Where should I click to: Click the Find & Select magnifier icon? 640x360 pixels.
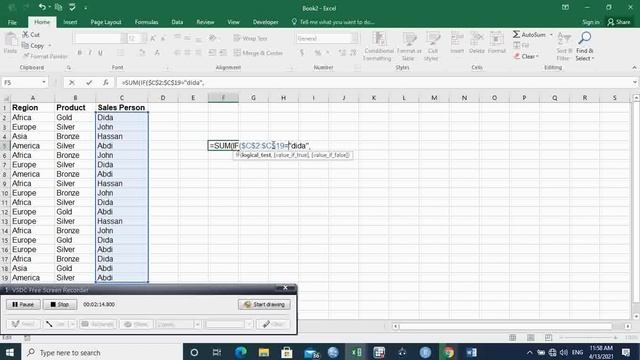584,39
